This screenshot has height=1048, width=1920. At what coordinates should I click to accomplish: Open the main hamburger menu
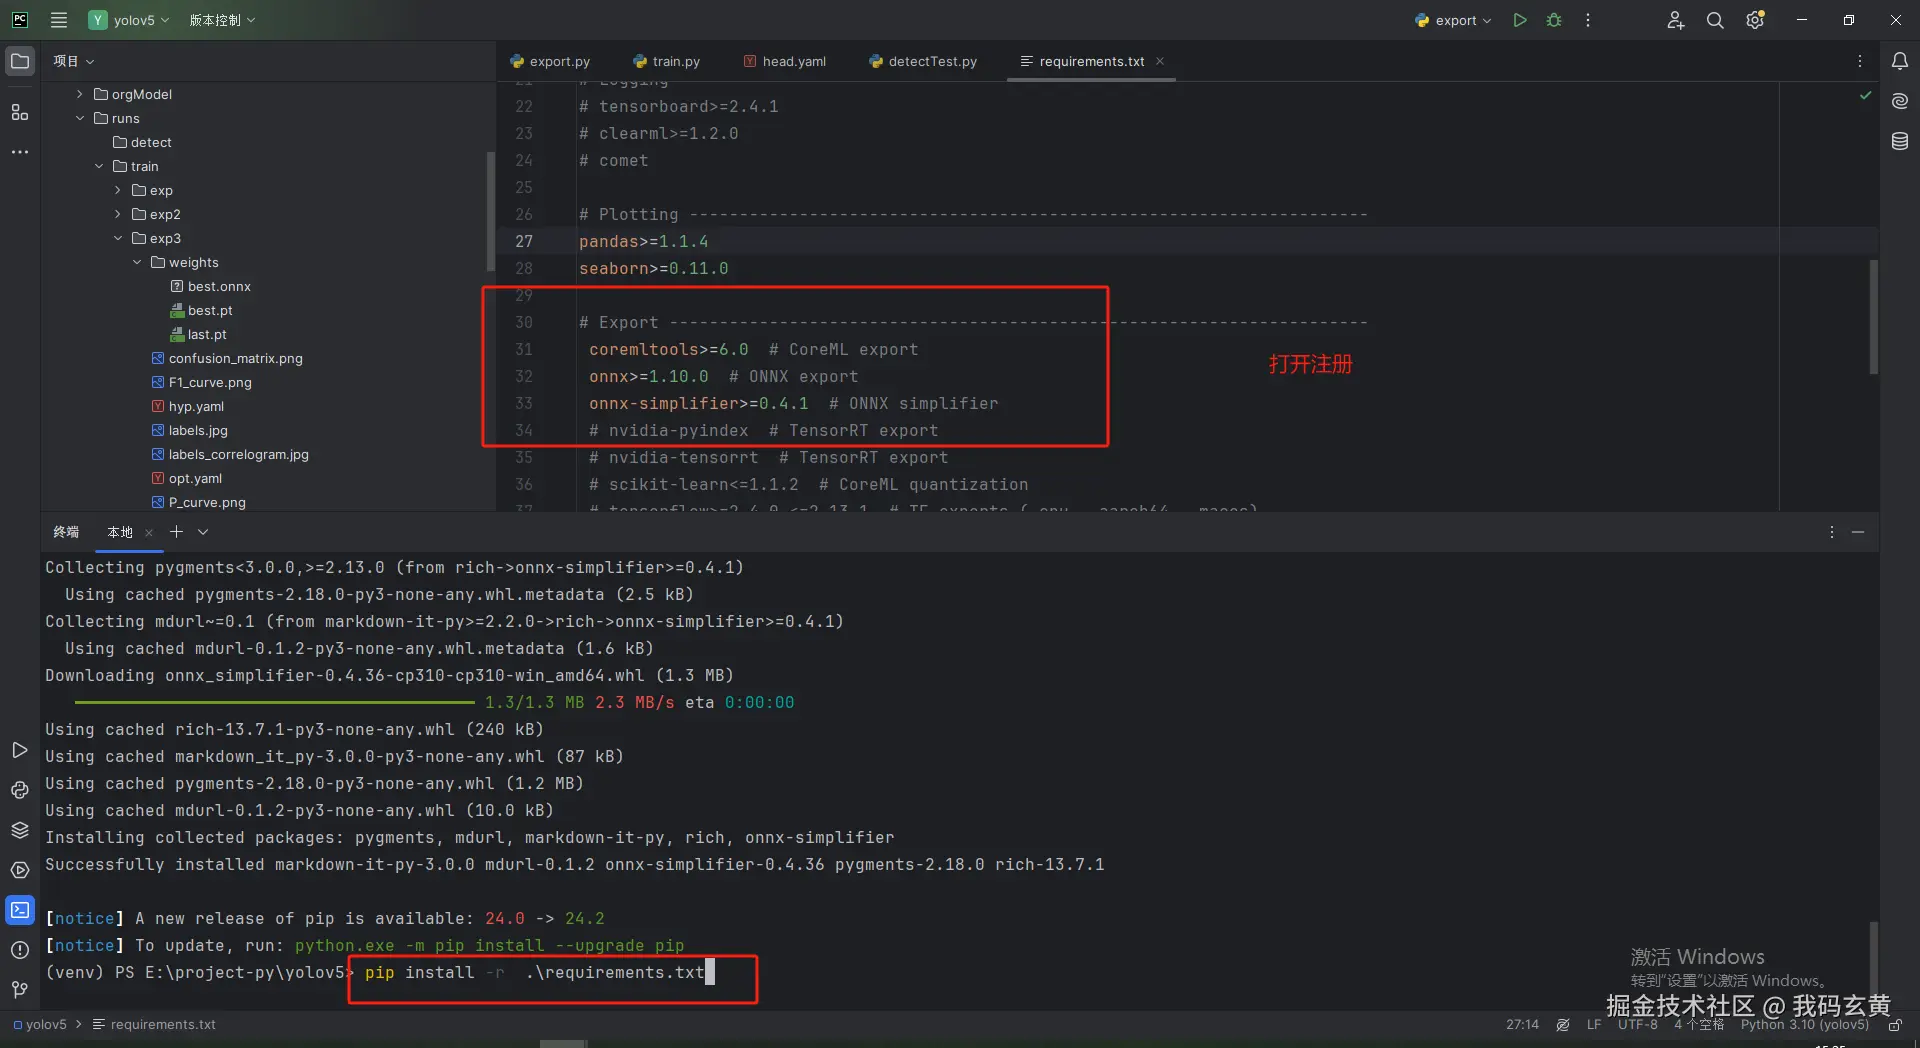pos(59,20)
